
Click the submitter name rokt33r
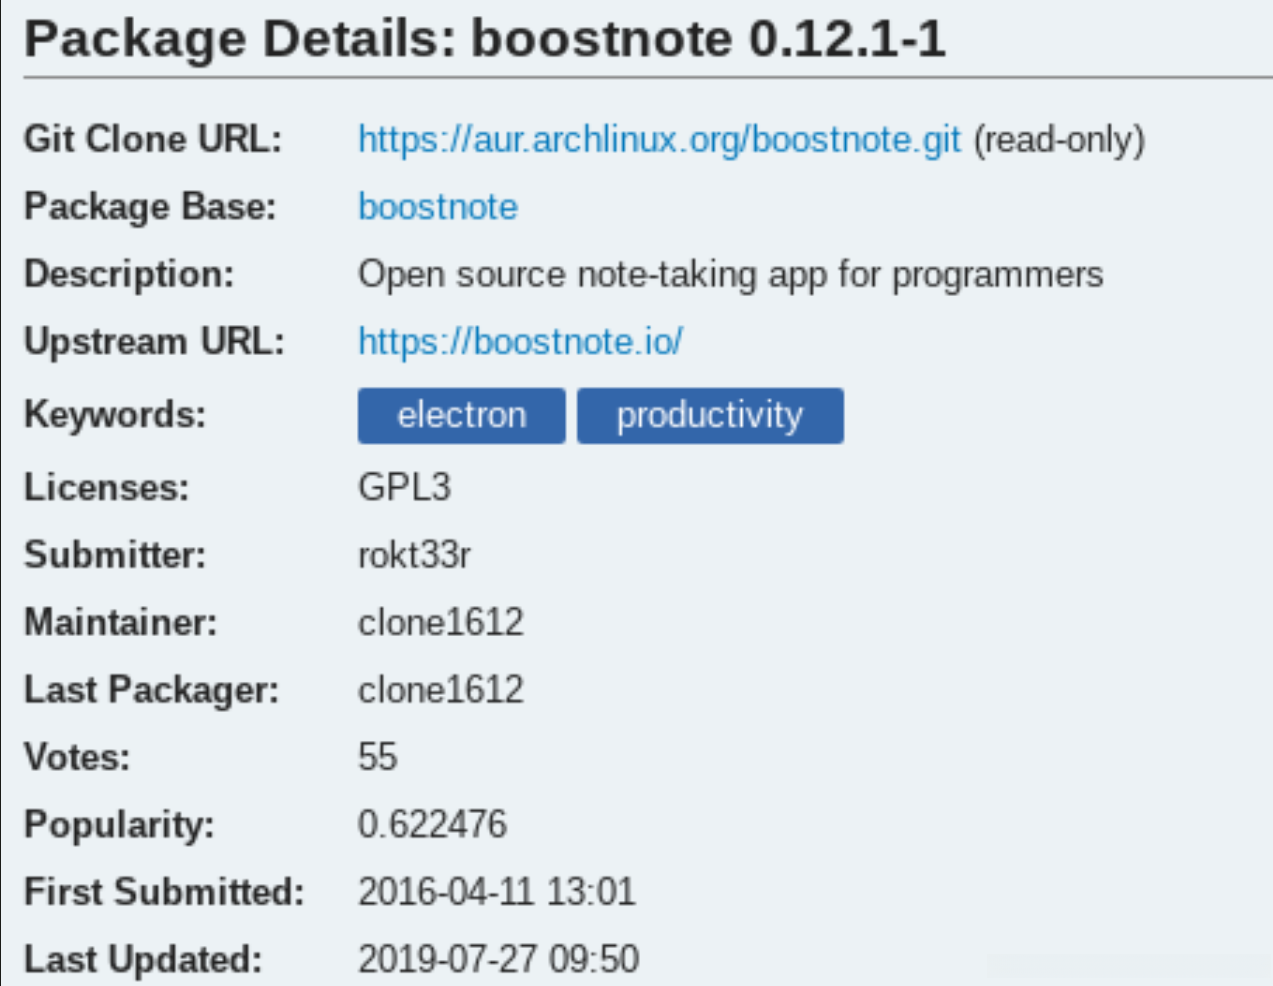[x=414, y=554]
